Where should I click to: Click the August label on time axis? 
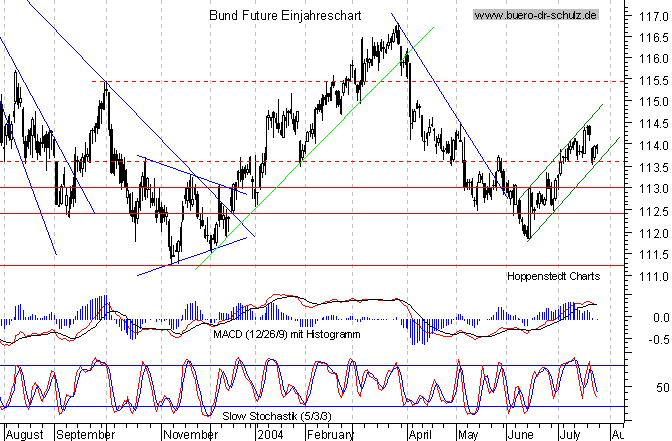click(26, 435)
